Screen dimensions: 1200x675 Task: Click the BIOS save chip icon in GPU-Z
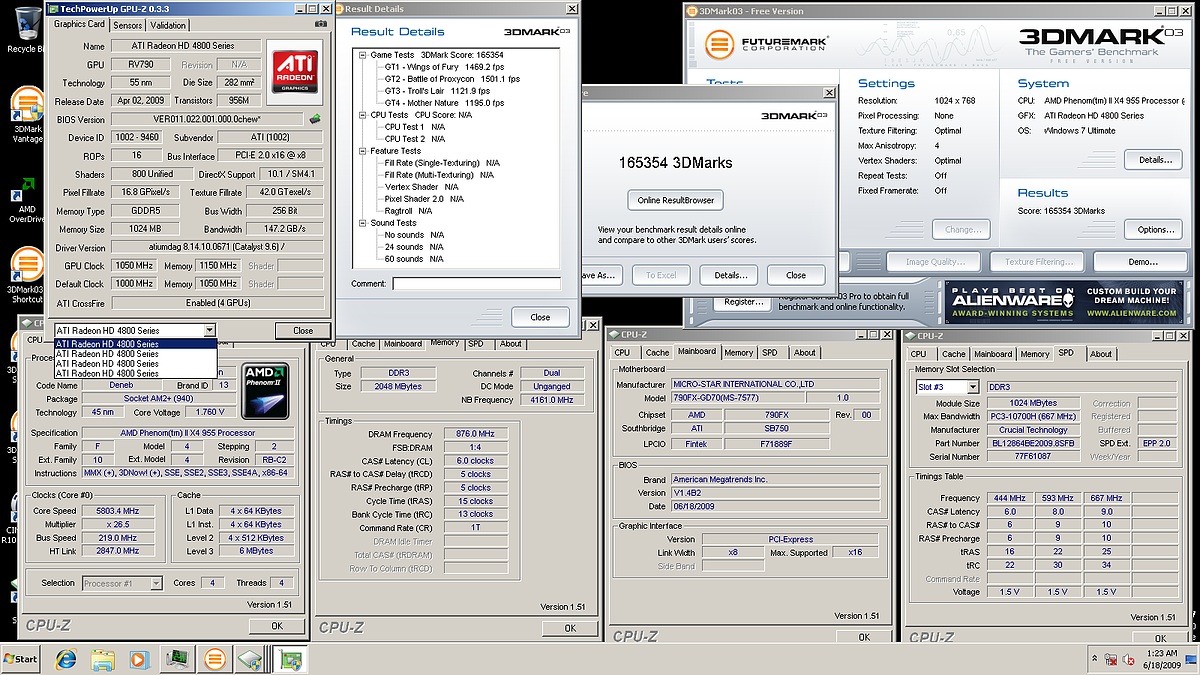point(315,119)
